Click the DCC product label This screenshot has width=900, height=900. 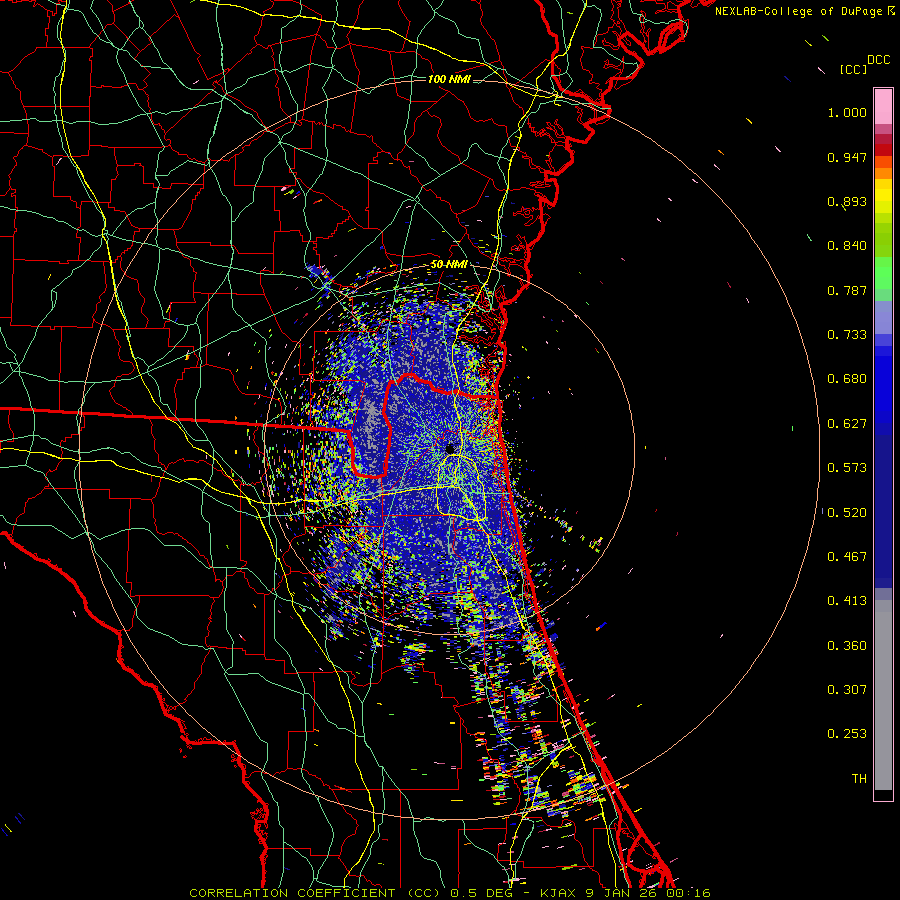click(878, 60)
